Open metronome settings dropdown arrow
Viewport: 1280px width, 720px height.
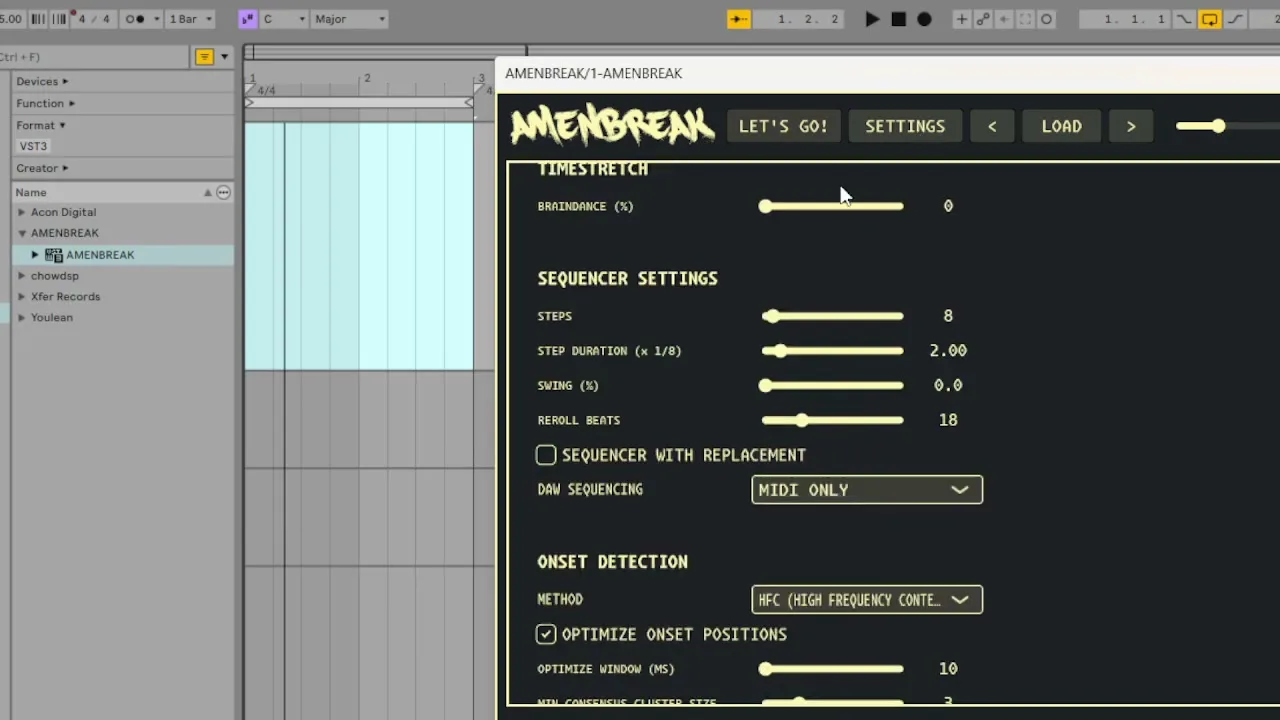[157, 19]
